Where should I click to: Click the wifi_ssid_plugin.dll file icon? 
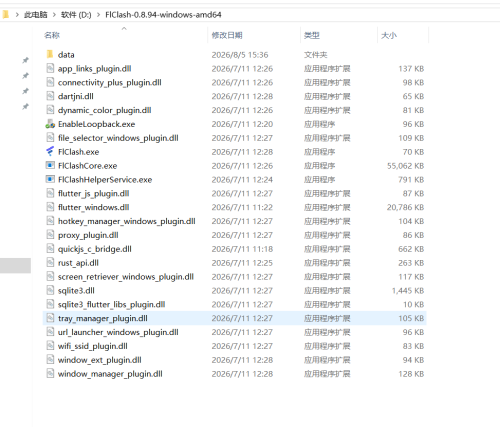coord(50,346)
